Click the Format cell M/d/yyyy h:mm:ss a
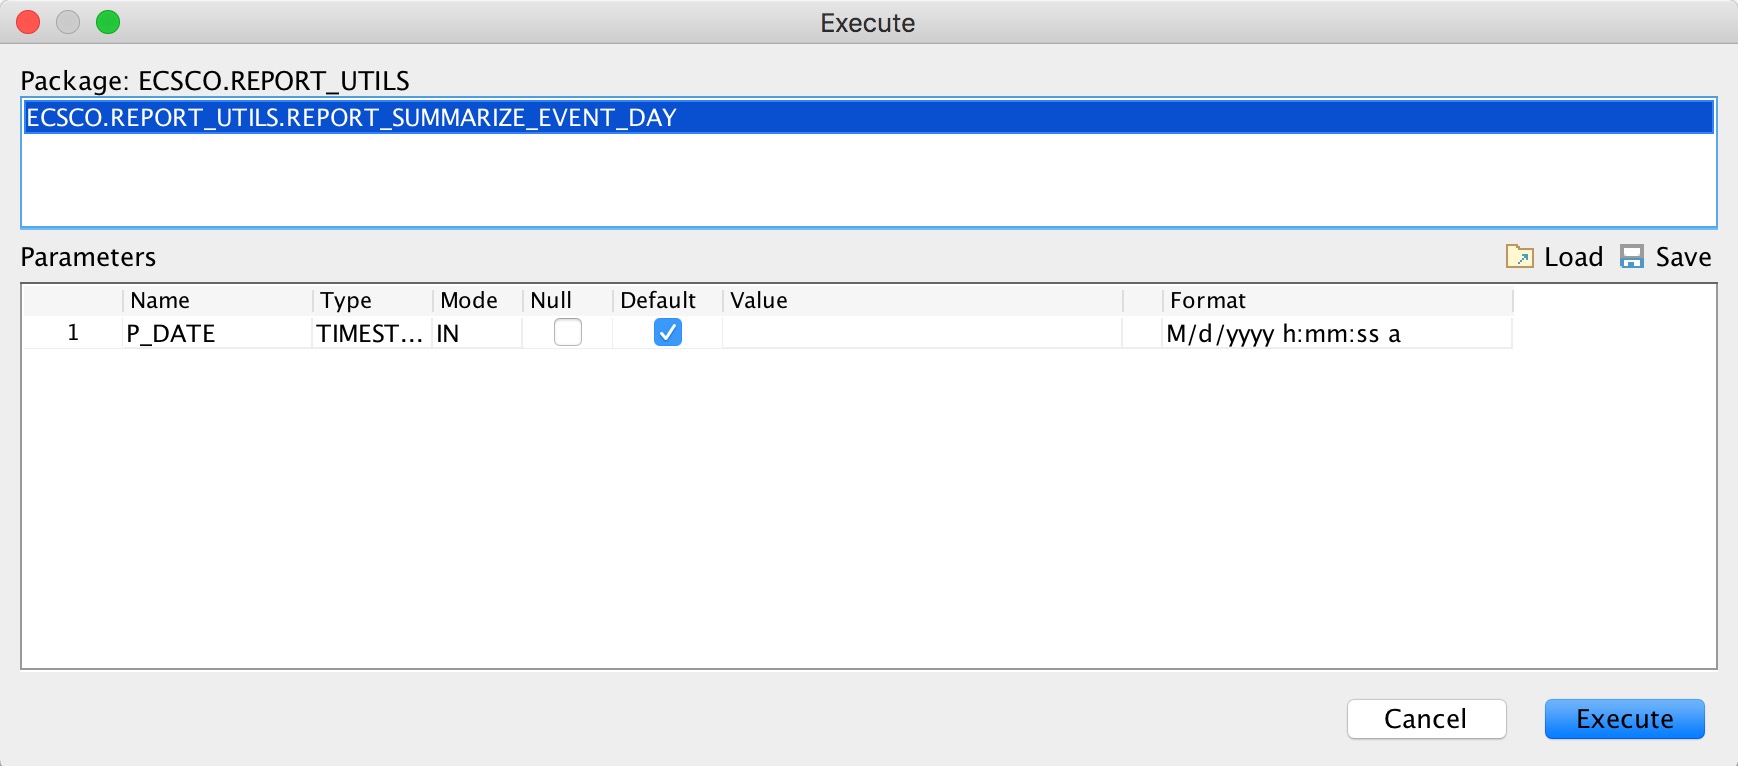Viewport: 1738px width, 766px height. (x=1283, y=333)
